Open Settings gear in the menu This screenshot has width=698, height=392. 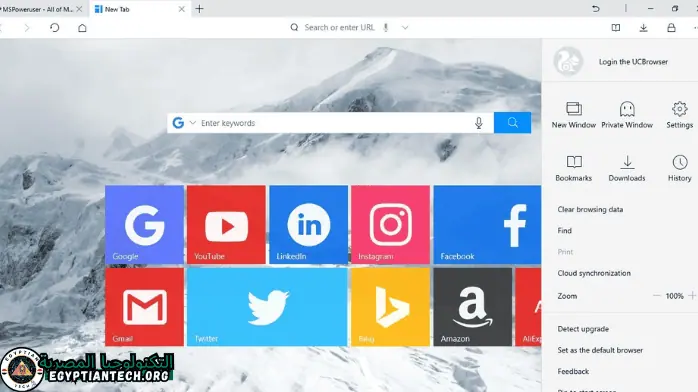(679, 115)
